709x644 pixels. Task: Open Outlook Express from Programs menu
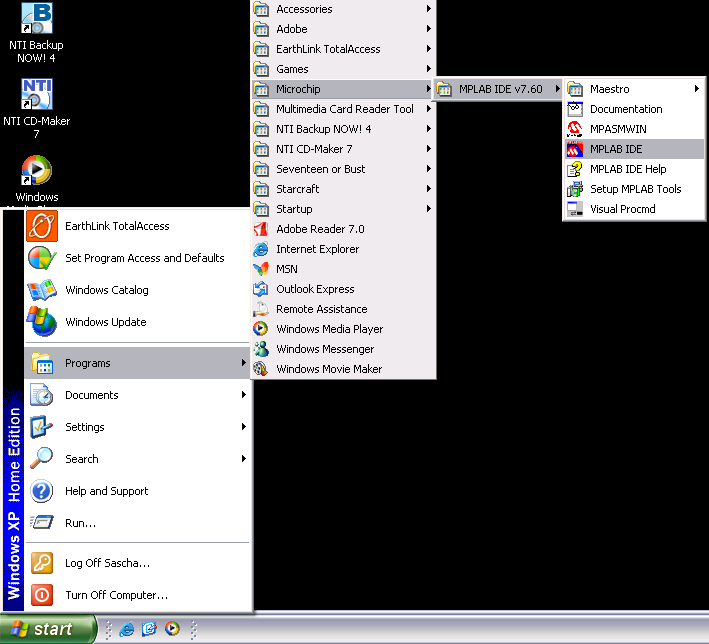(315, 289)
